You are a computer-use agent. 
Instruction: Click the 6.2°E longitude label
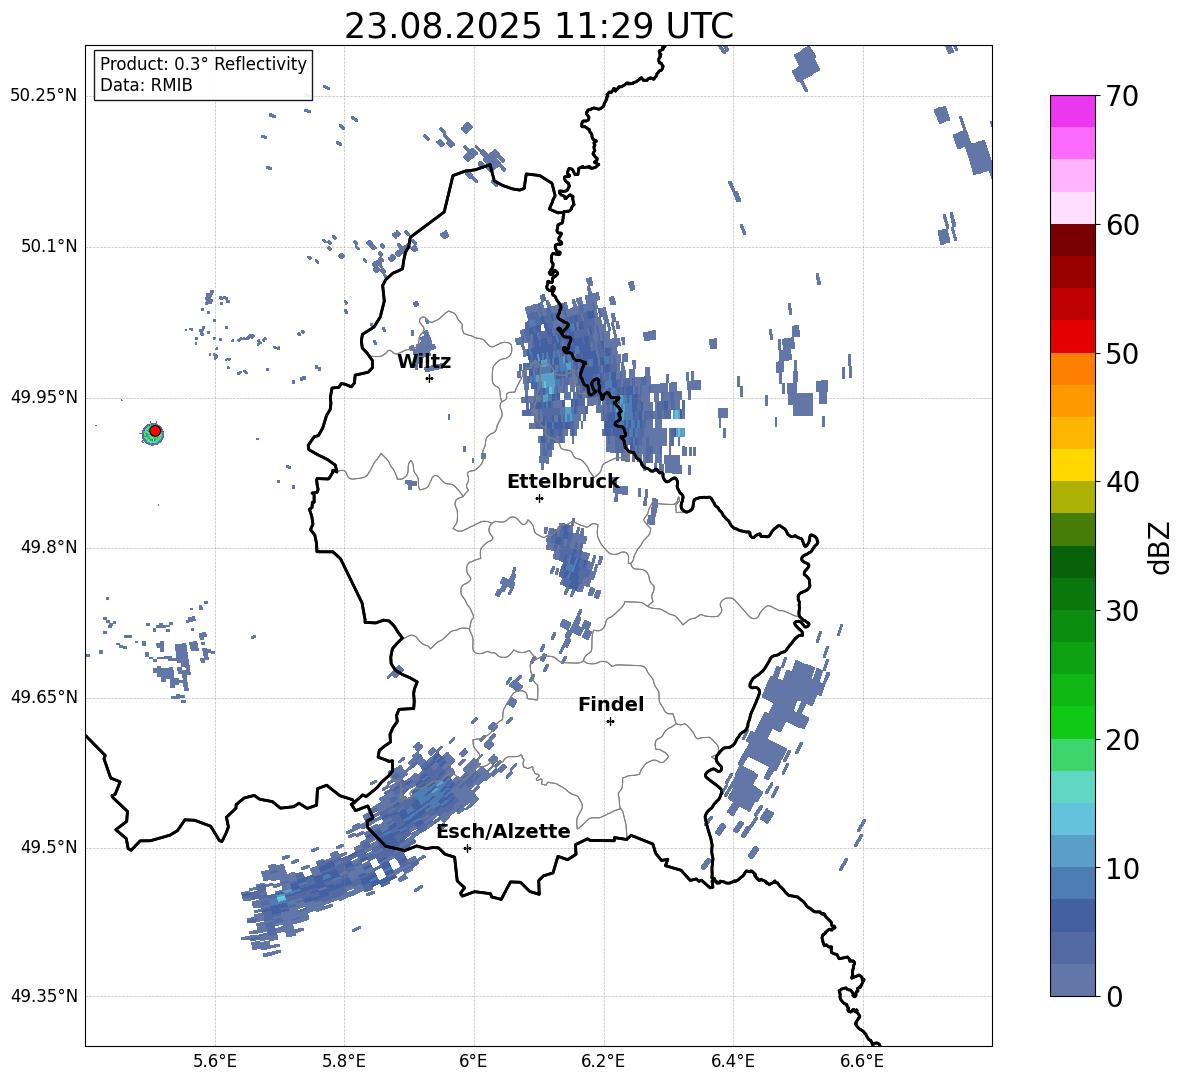[x=603, y=1061]
